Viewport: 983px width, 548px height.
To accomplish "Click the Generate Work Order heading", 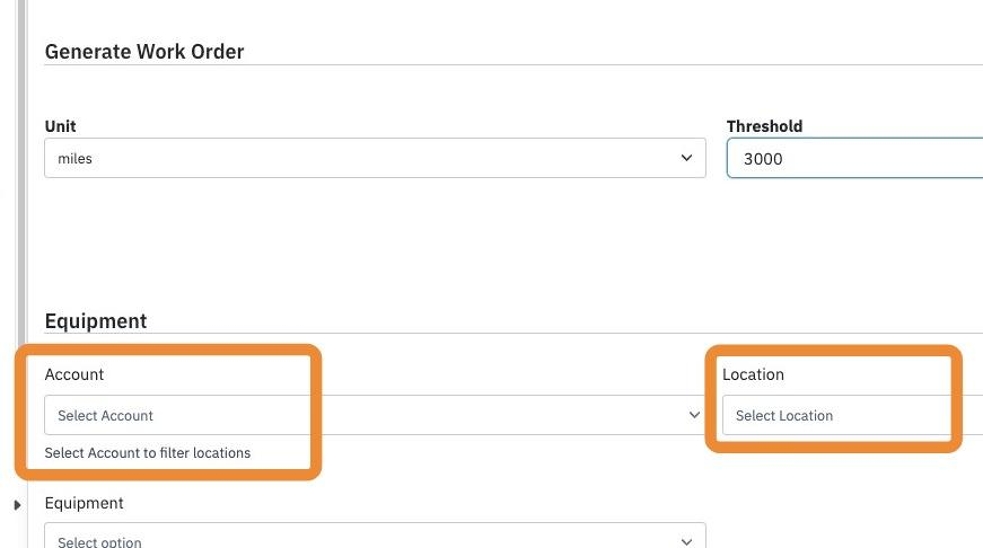I will tap(144, 51).
